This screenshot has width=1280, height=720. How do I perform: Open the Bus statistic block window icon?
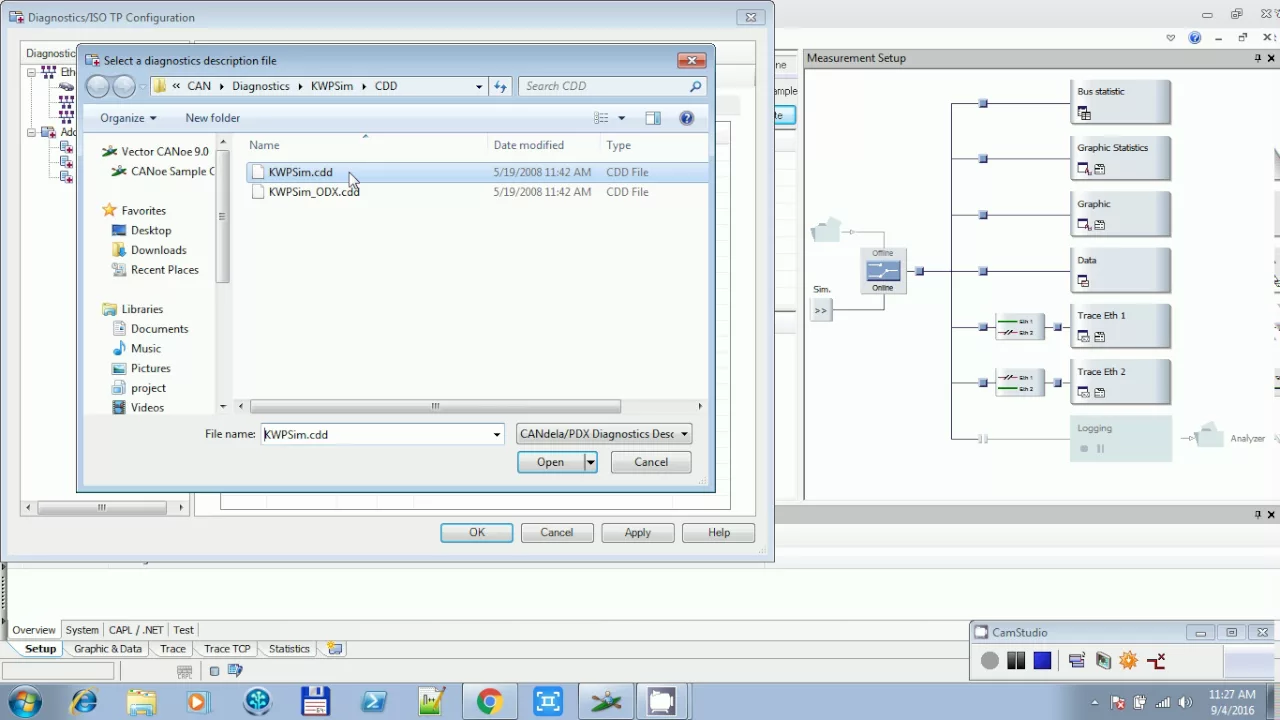click(x=1084, y=113)
